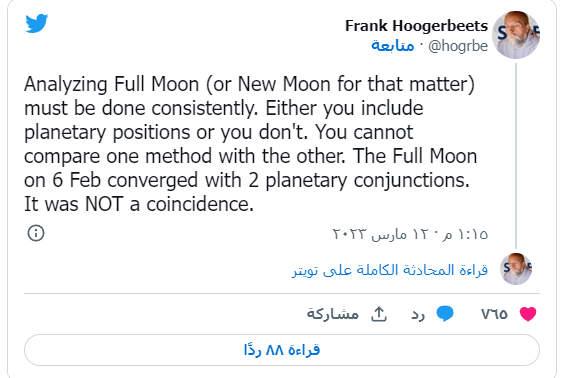This screenshot has height=378, width=563.
Task: Open the قراءة ٨٨ ردًا replies button
Action: tap(282, 350)
